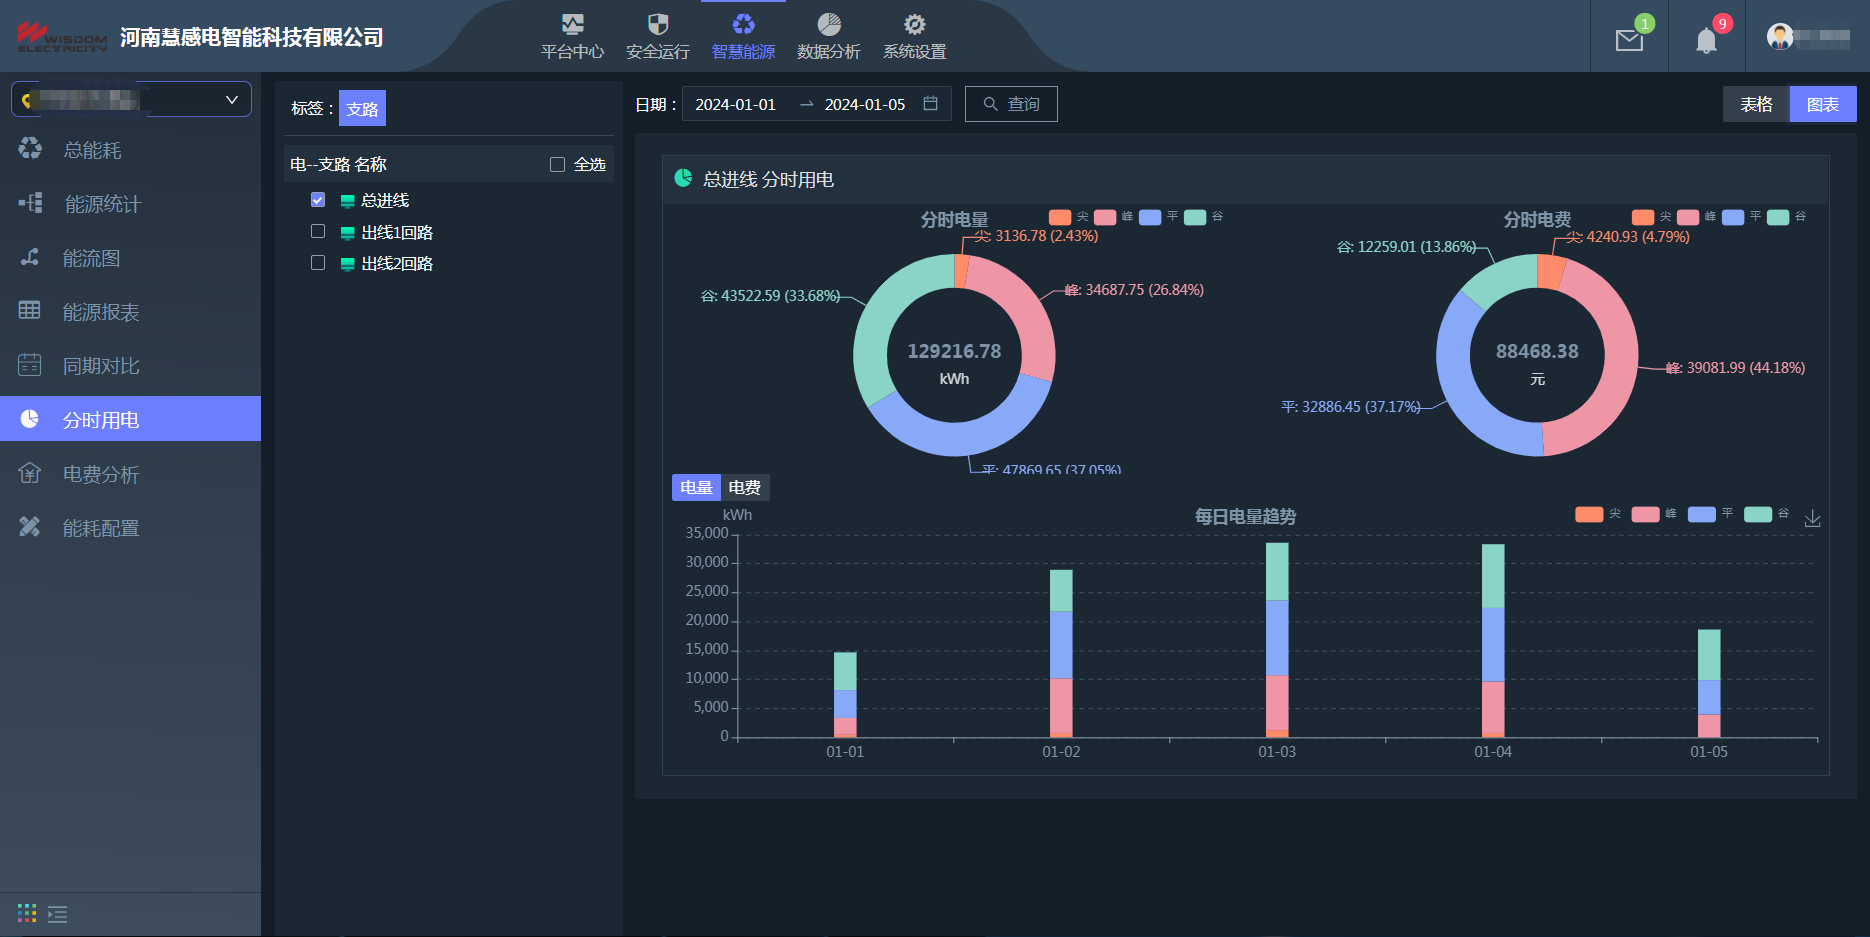This screenshot has height=937, width=1870.
Task: Select the 支路 tag button
Action: (362, 108)
